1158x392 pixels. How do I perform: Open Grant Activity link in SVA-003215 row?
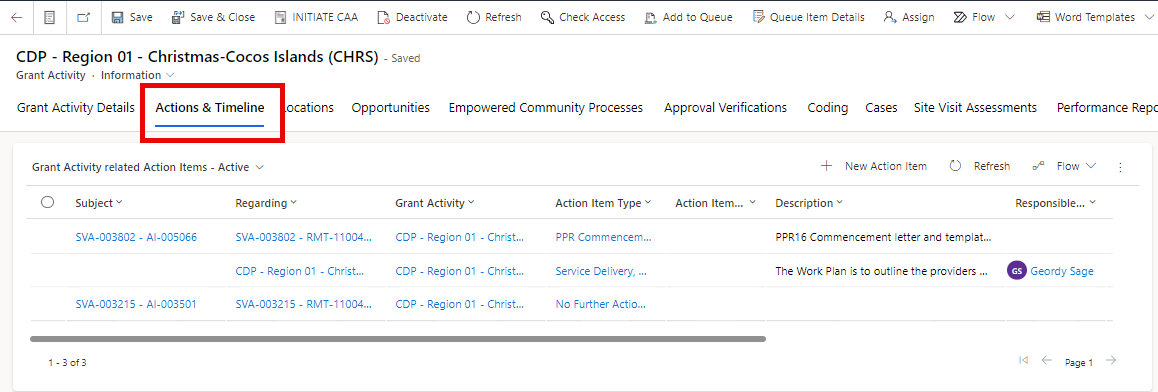point(459,303)
